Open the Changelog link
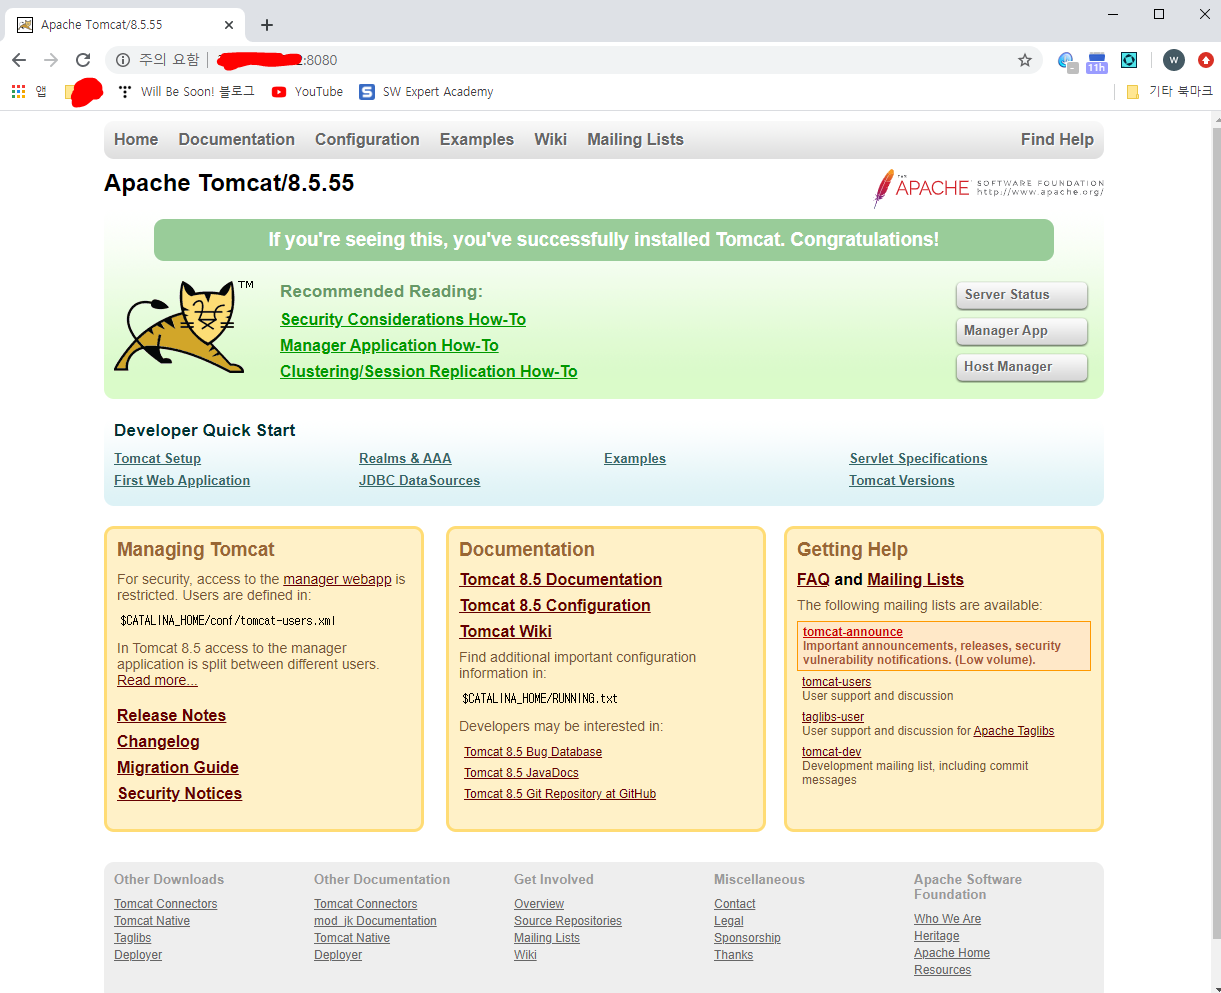The image size is (1221, 993). 158,742
